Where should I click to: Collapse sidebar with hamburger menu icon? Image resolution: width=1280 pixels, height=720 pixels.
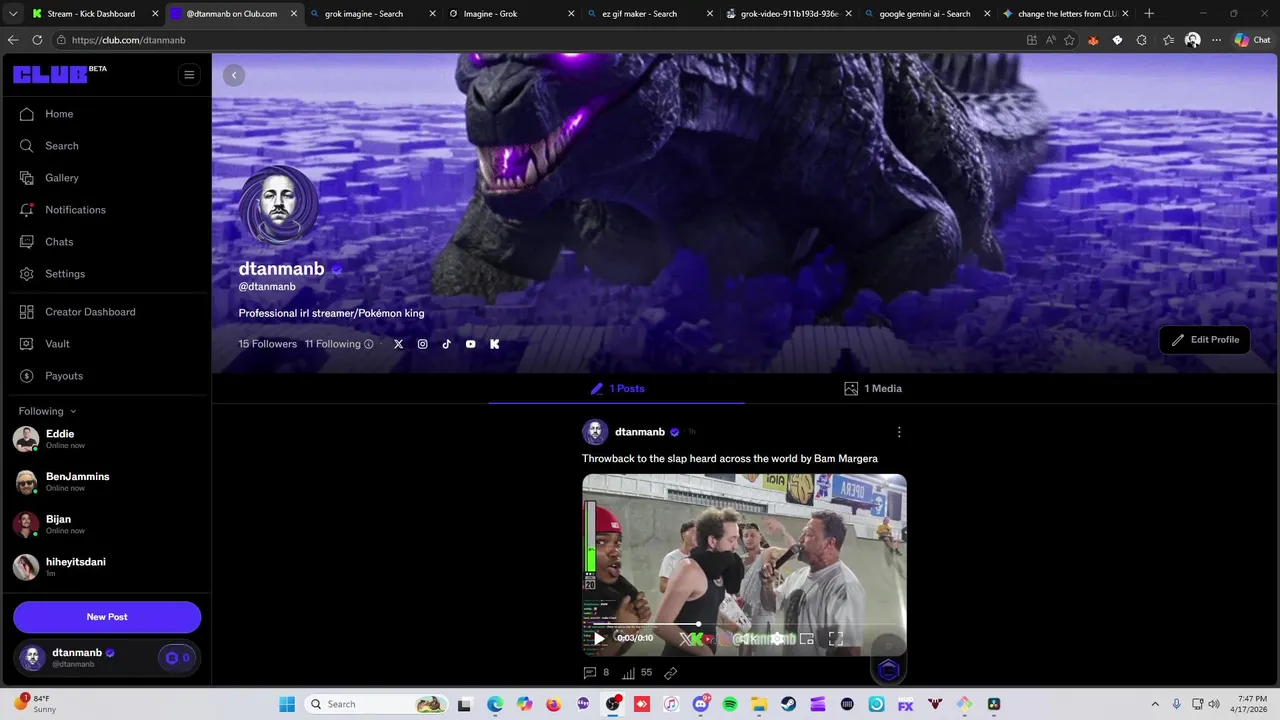coord(189,75)
